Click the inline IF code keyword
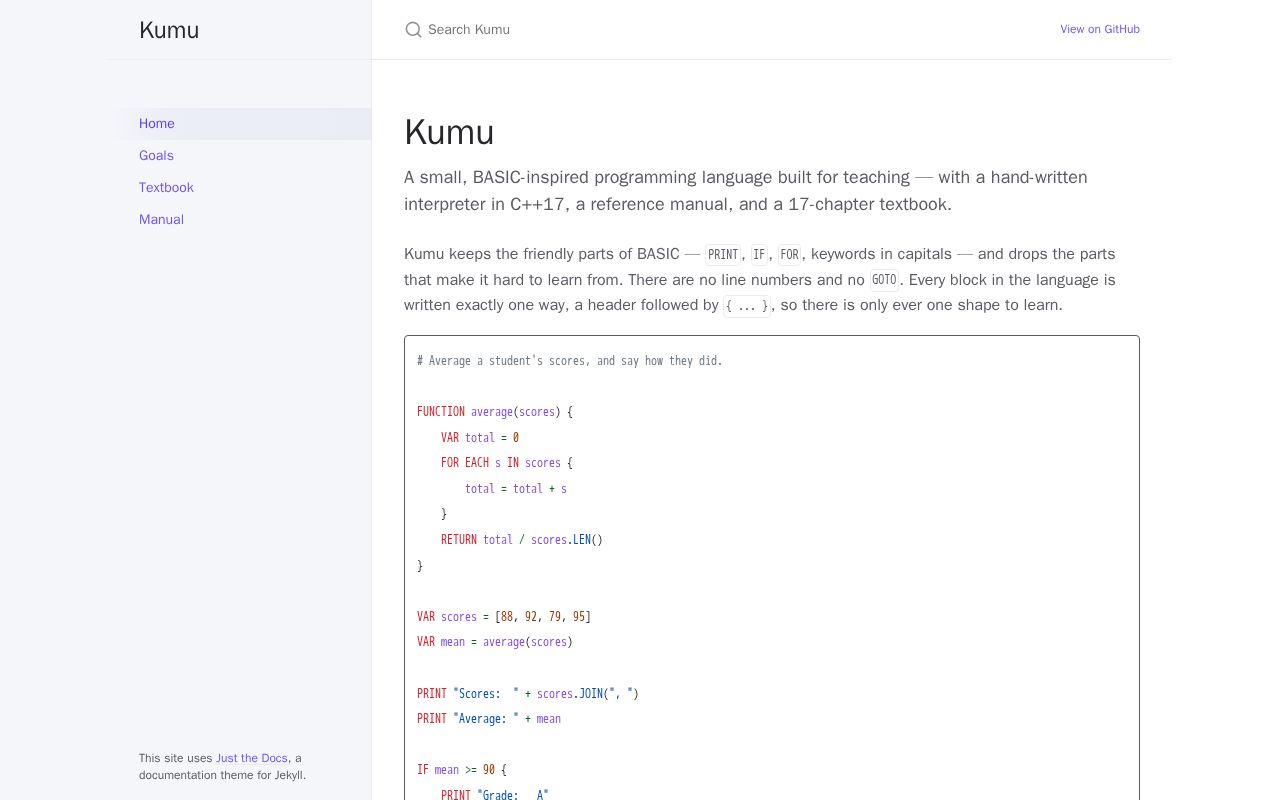The height and width of the screenshot is (800, 1280). (759, 255)
